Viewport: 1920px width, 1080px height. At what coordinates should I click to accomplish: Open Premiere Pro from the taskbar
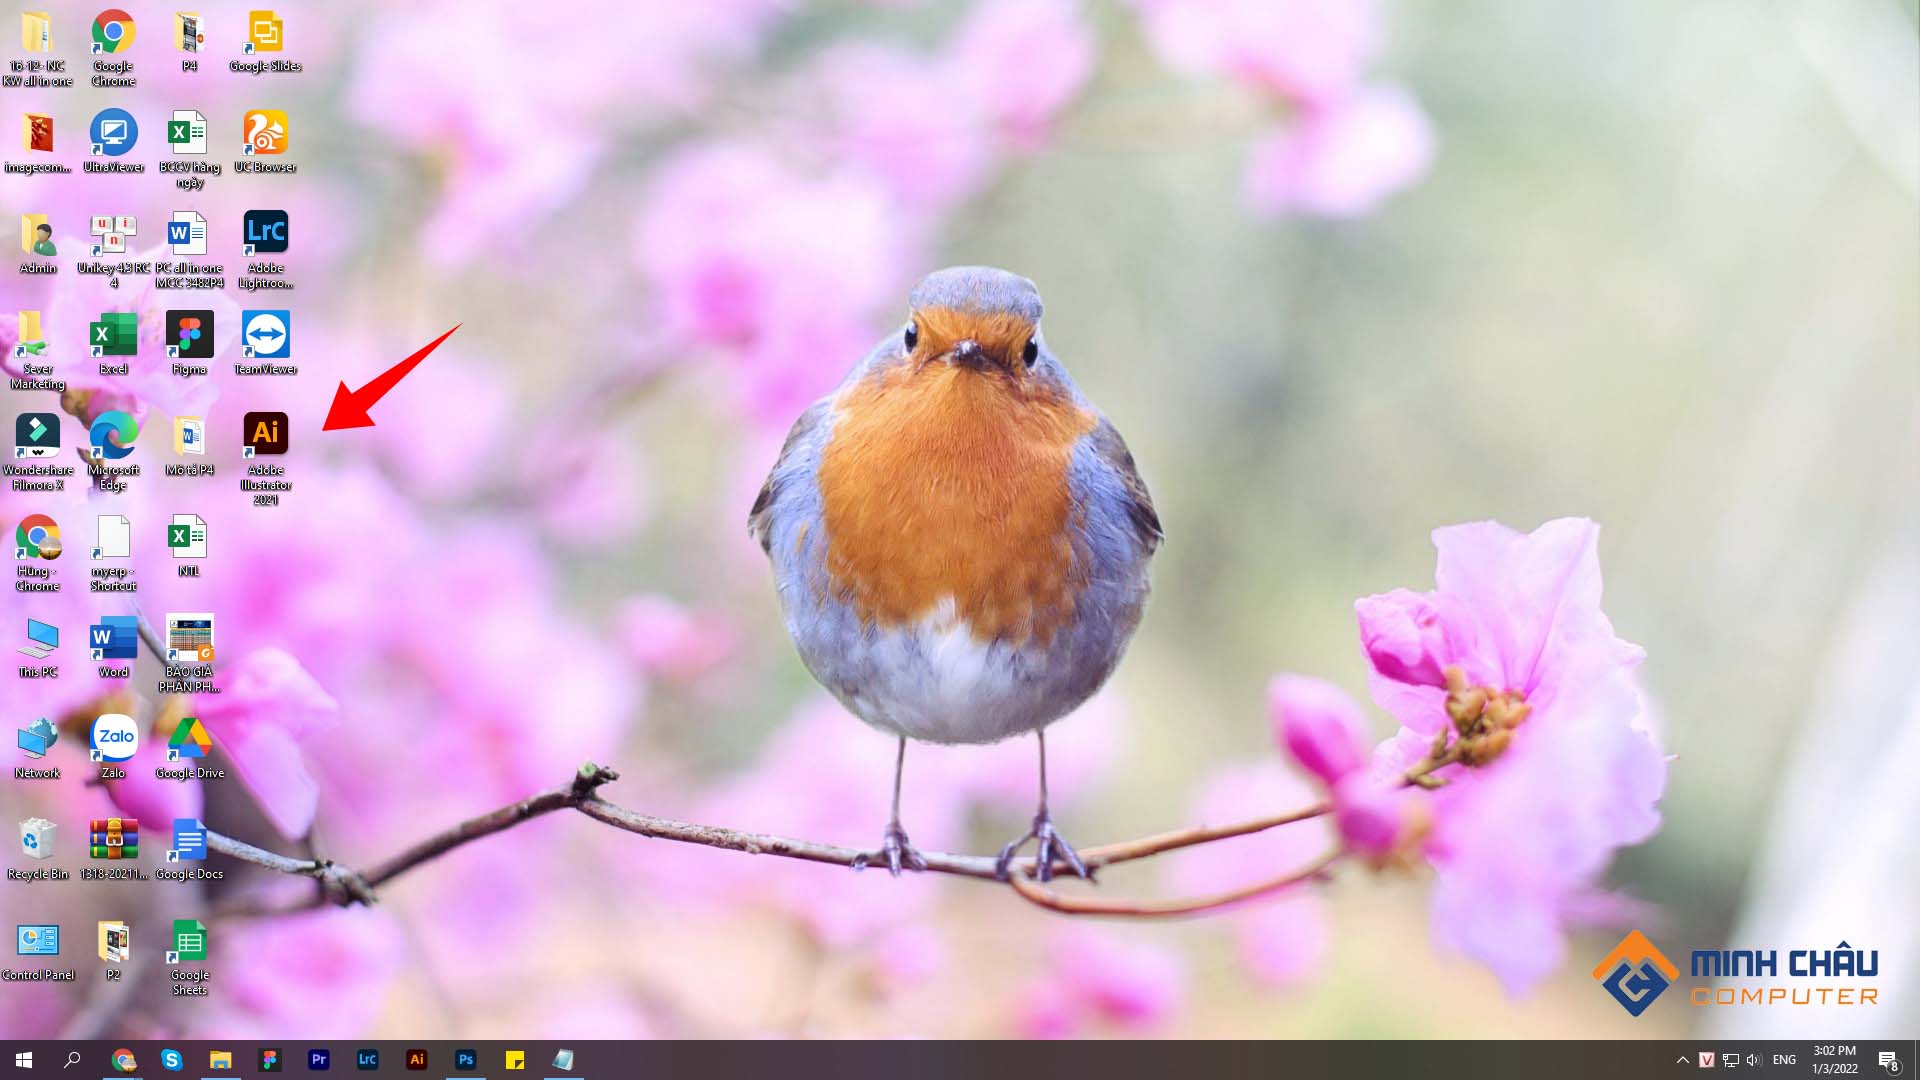click(319, 1060)
